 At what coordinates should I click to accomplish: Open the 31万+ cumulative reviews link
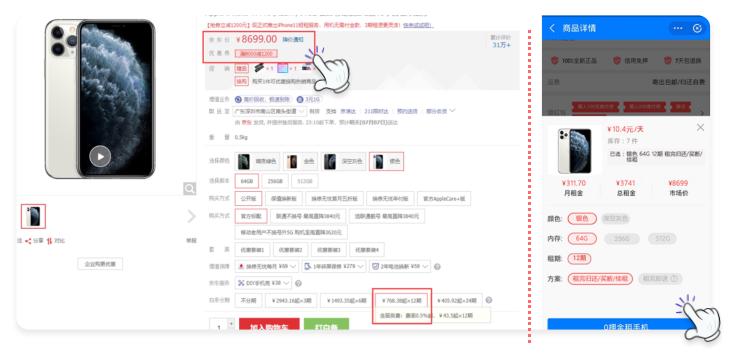(501, 45)
